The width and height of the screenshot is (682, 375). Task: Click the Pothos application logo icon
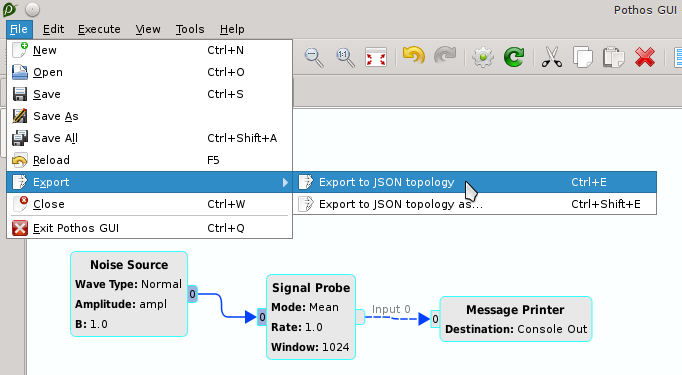[10, 10]
